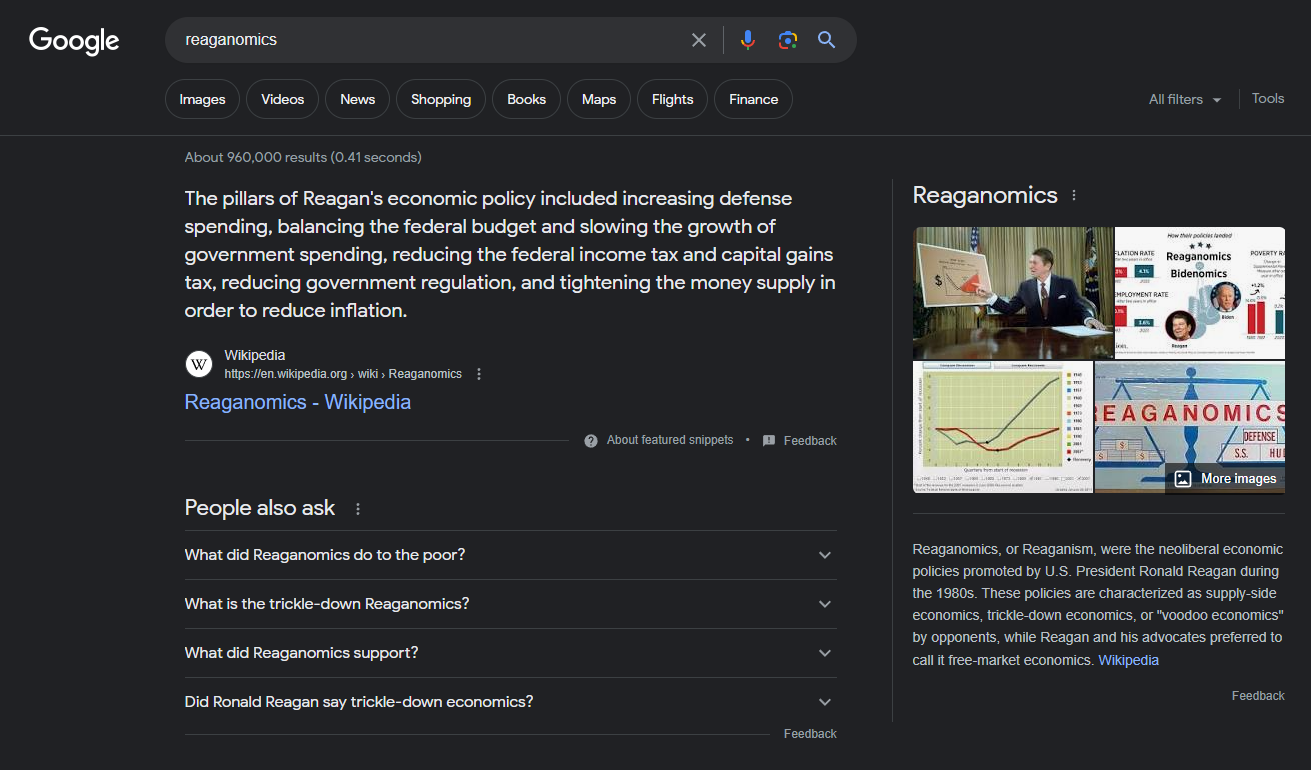Switch to the Books tab
The height and width of the screenshot is (770, 1311).
pos(526,99)
